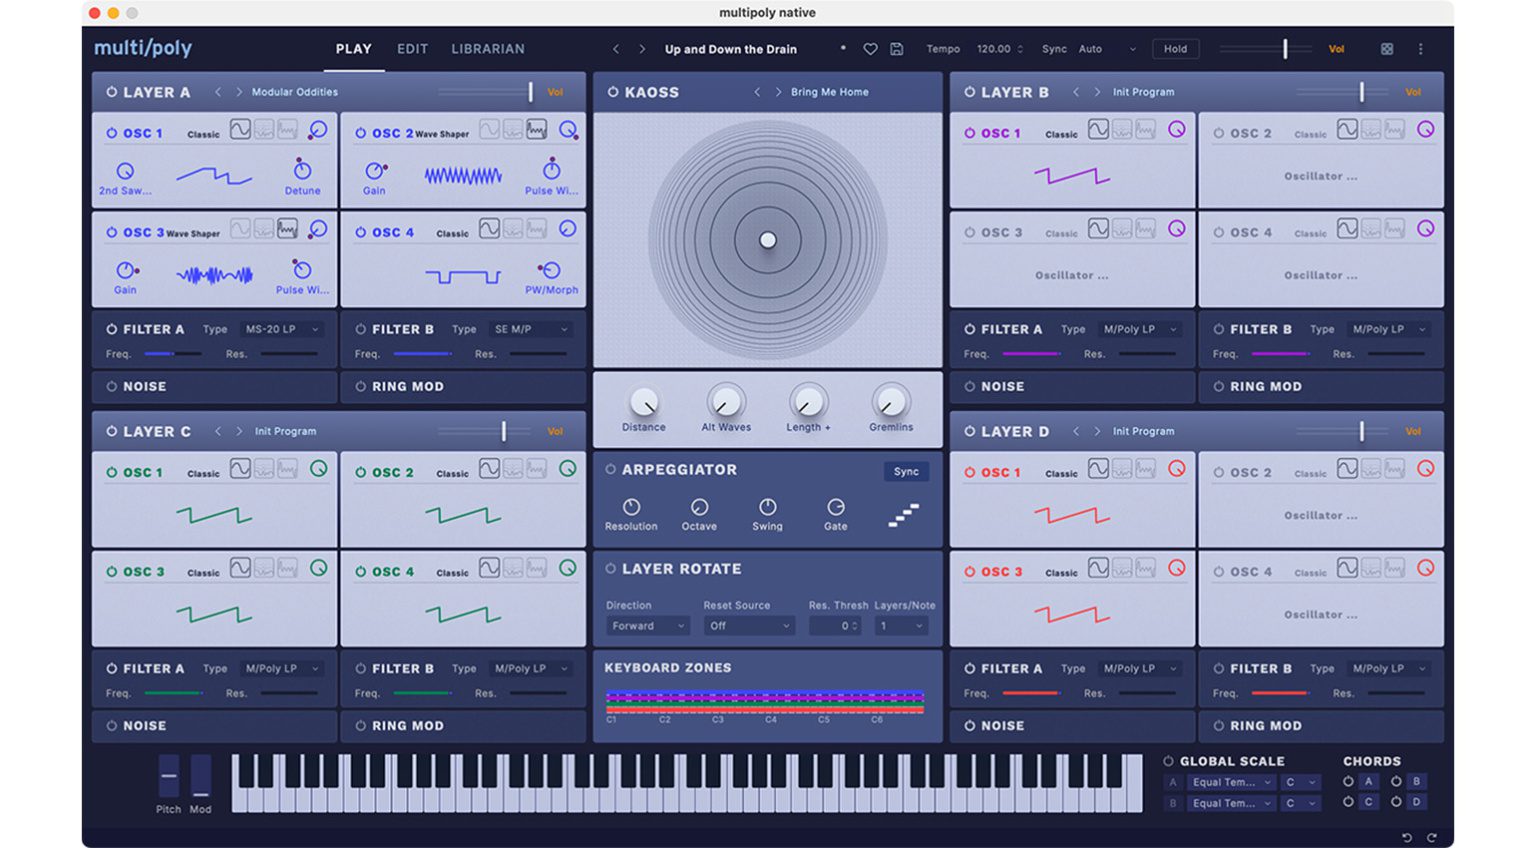Select the Wave Shaper icon for Layer A OSC 4

click(537, 228)
